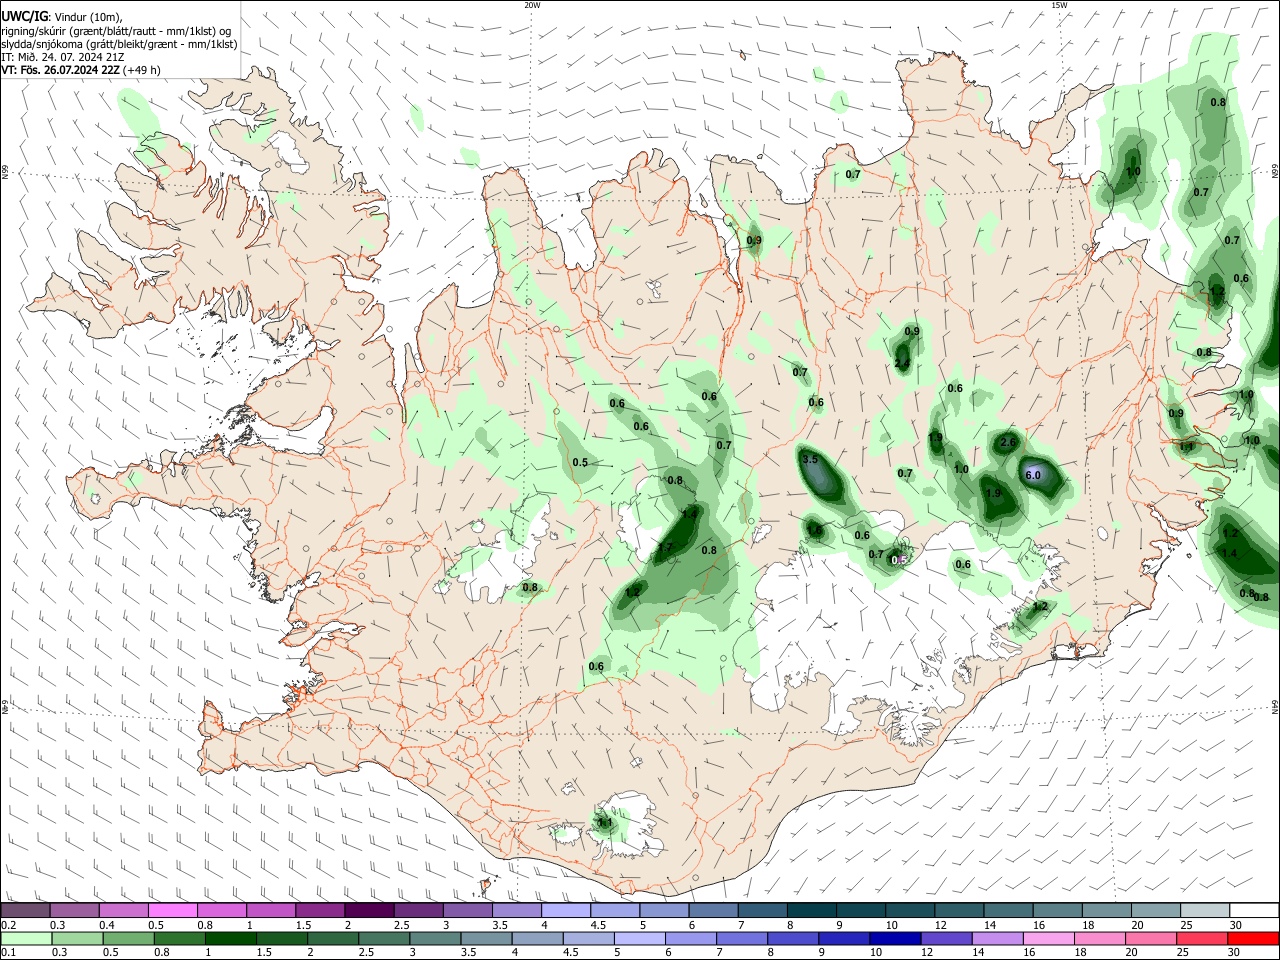The width and height of the screenshot is (1280, 960).
Task: Click the 2.6 precipitation value next to 6.0
Action: pos(1008,442)
